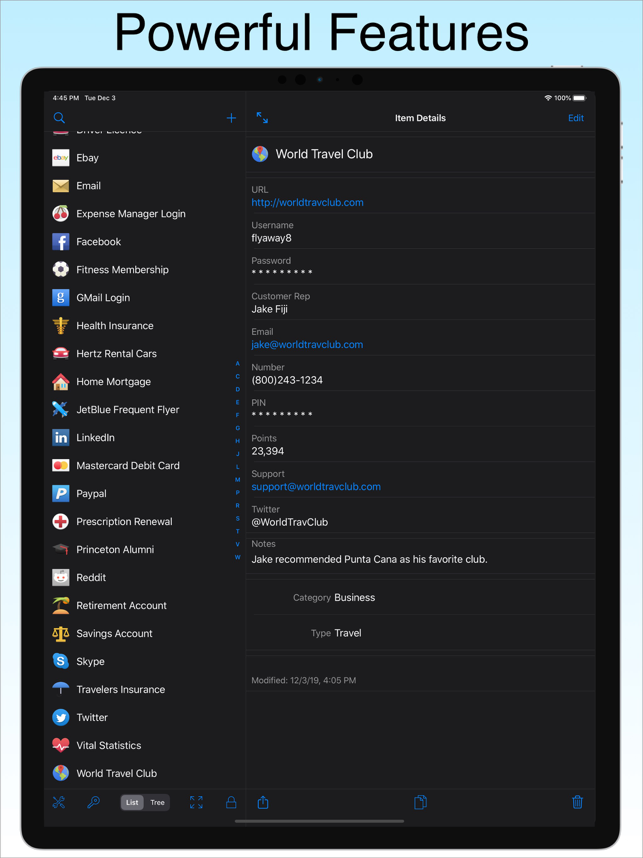The width and height of the screenshot is (643, 858).
Task: Jump to letter H in index
Action: click(x=237, y=441)
